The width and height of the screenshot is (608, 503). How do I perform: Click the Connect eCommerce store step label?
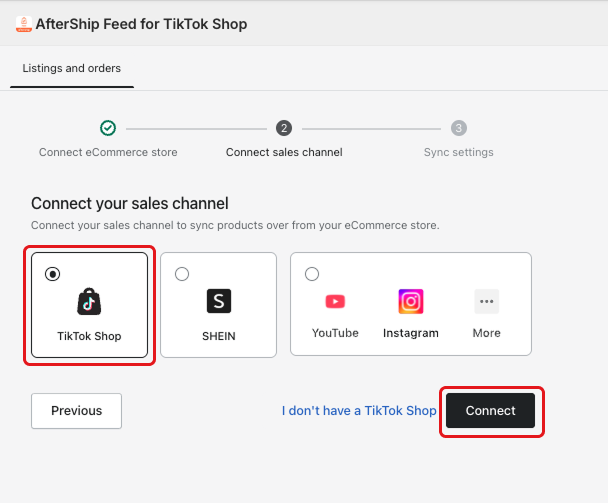tap(108, 152)
